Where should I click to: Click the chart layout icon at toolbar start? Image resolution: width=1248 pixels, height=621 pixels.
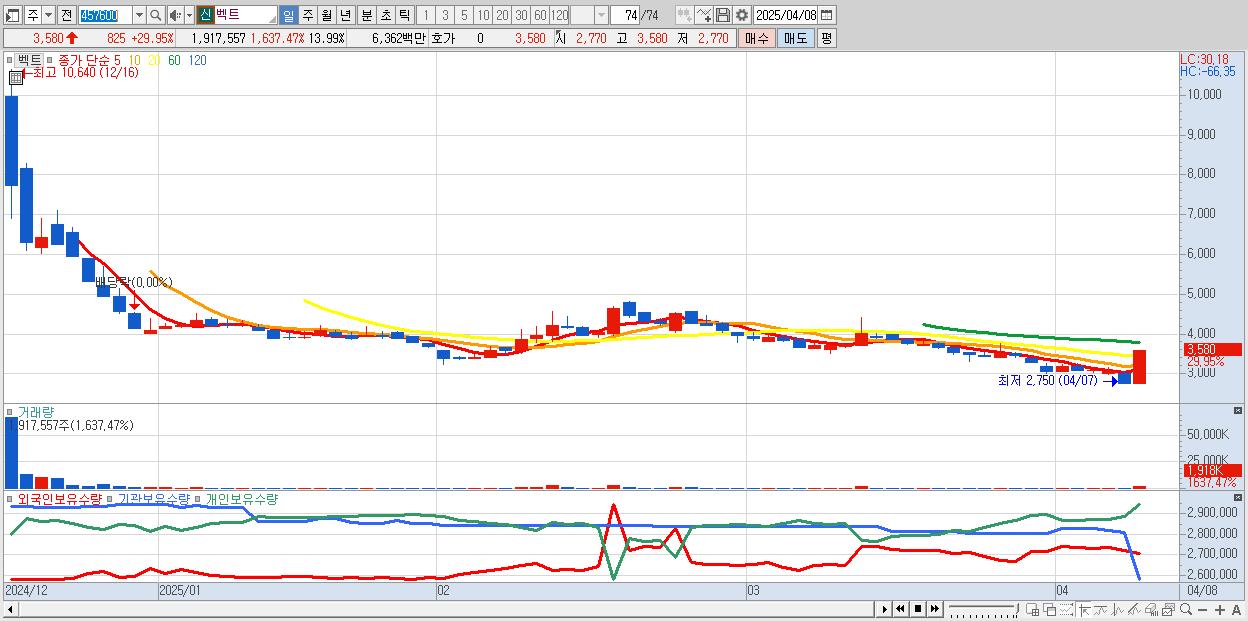click(x=13, y=15)
